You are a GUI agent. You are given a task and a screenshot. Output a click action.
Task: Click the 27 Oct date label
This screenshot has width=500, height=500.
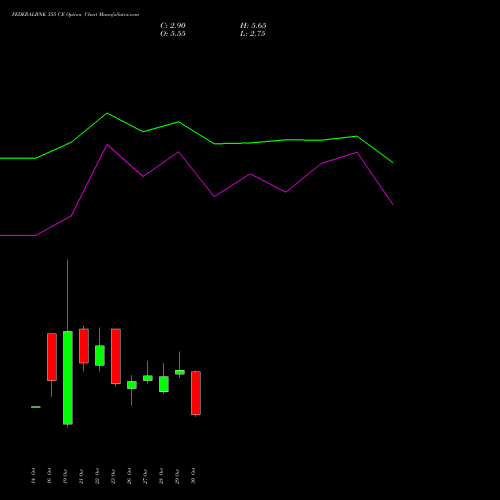tap(145, 476)
